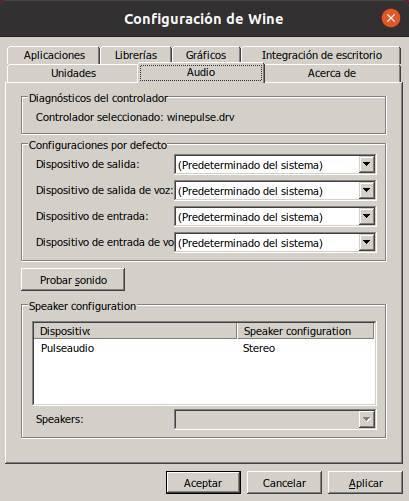Viewport: 409px width, 501px height.
Task: Click the Cancelar button
Action: click(284, 483)
